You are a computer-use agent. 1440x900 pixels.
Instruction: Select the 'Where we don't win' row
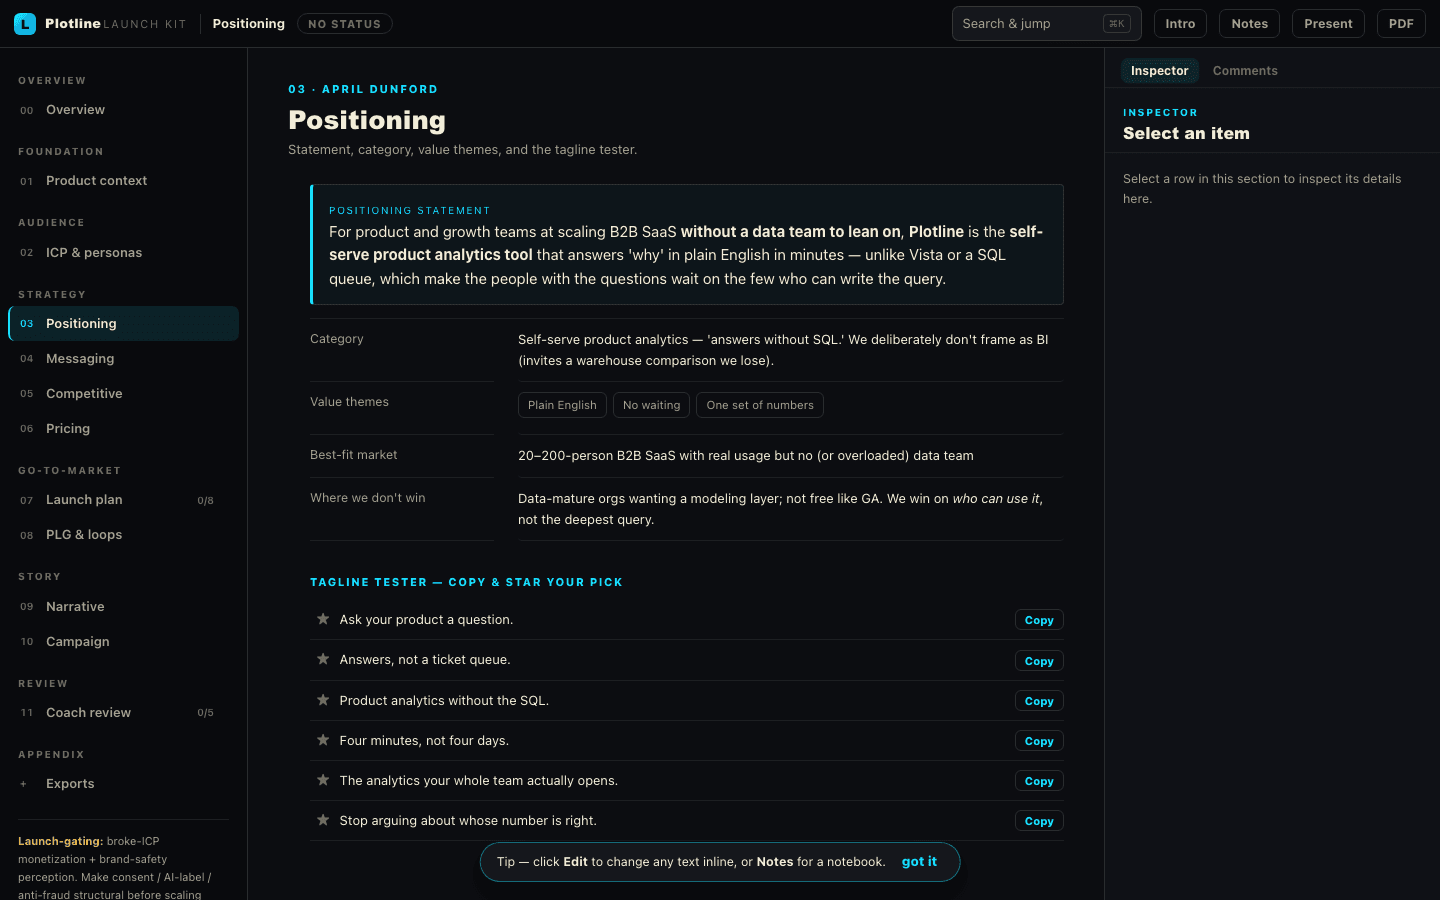686,509
